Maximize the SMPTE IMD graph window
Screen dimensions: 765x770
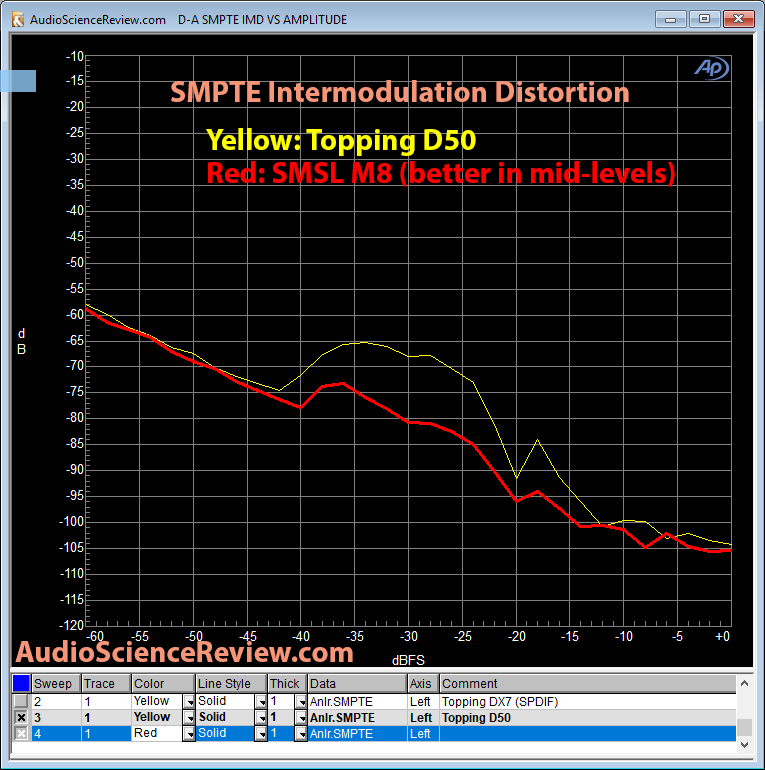[704, 19]
